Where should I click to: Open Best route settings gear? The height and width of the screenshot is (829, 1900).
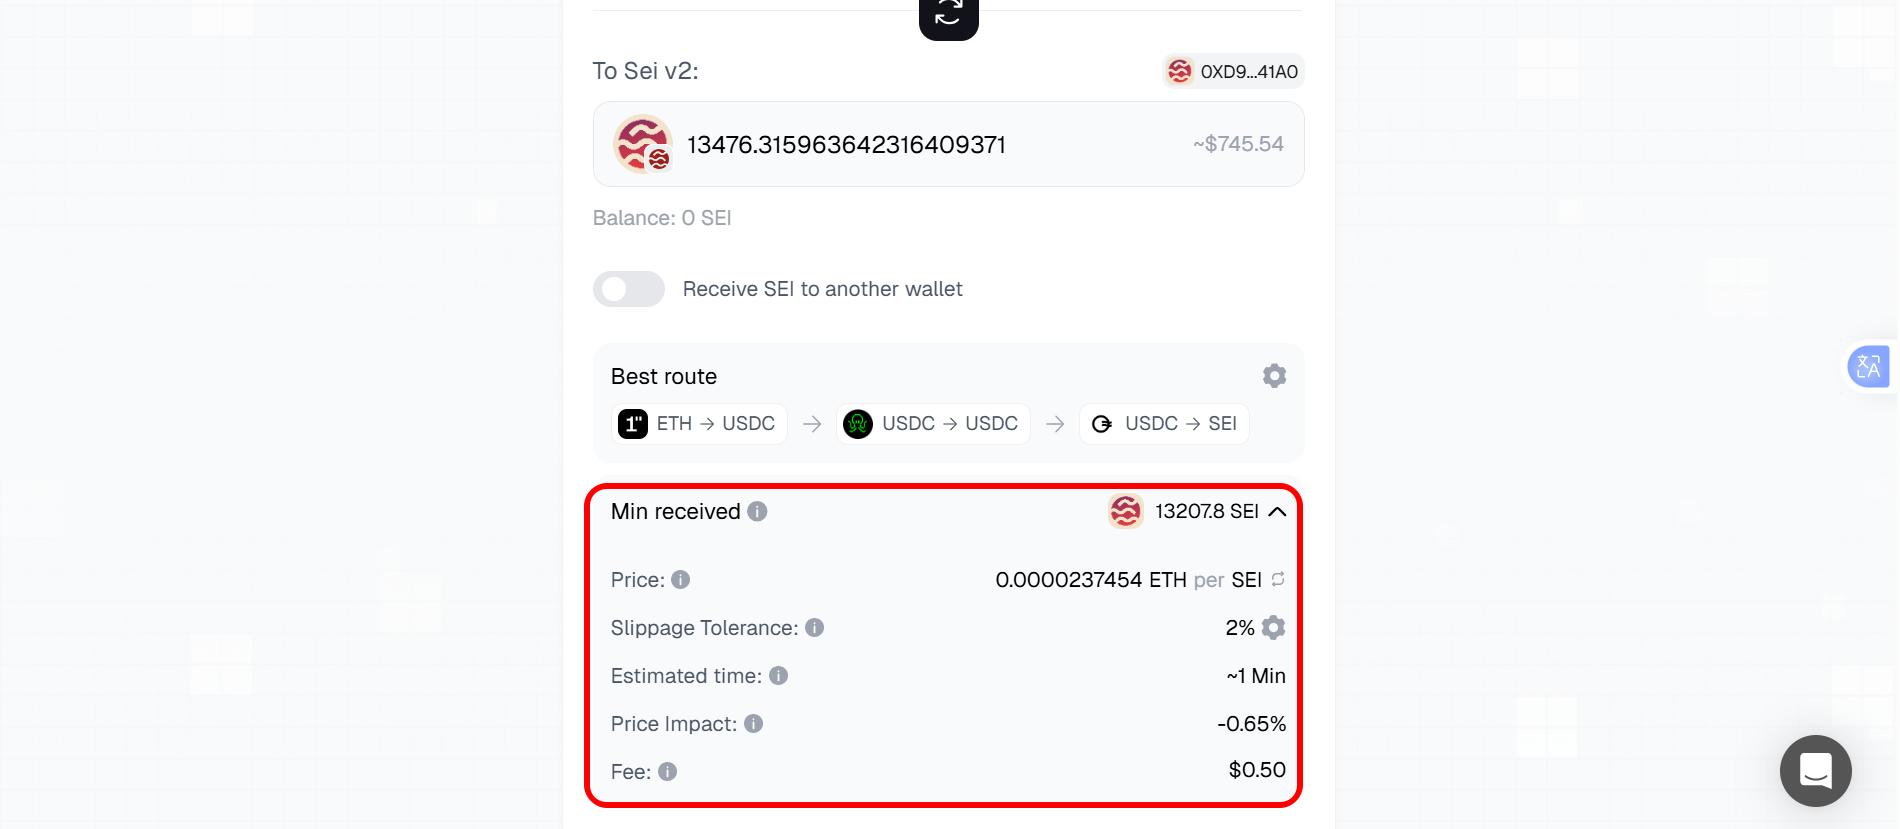[1274, 376]
